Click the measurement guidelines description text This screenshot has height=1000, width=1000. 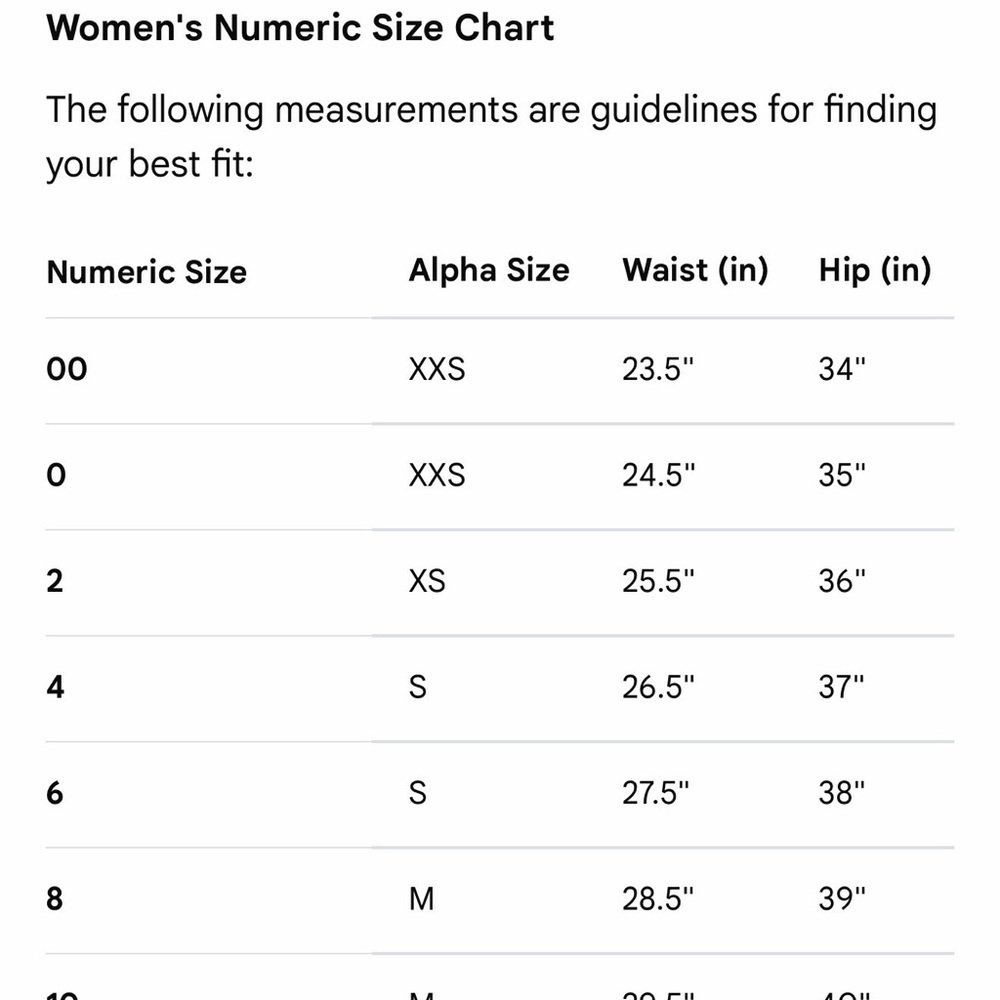(491, 136)
